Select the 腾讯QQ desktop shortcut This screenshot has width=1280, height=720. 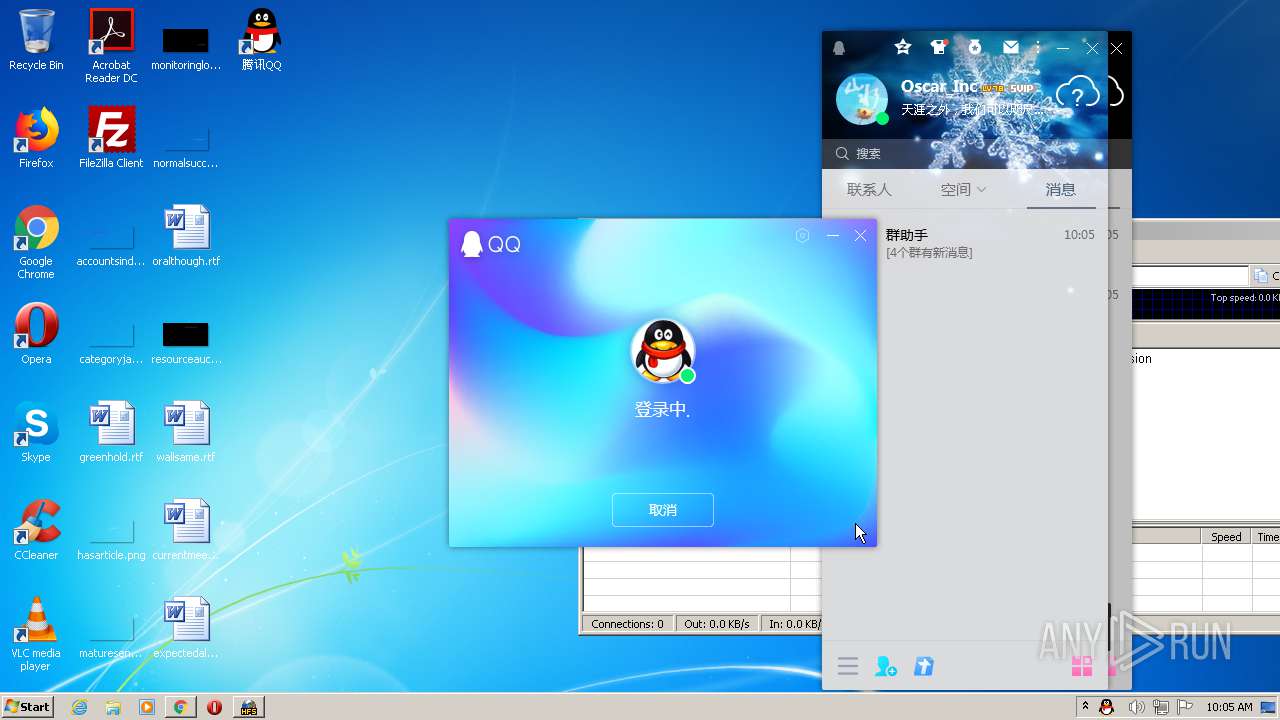pyautogui.click(x=261, y=40)
